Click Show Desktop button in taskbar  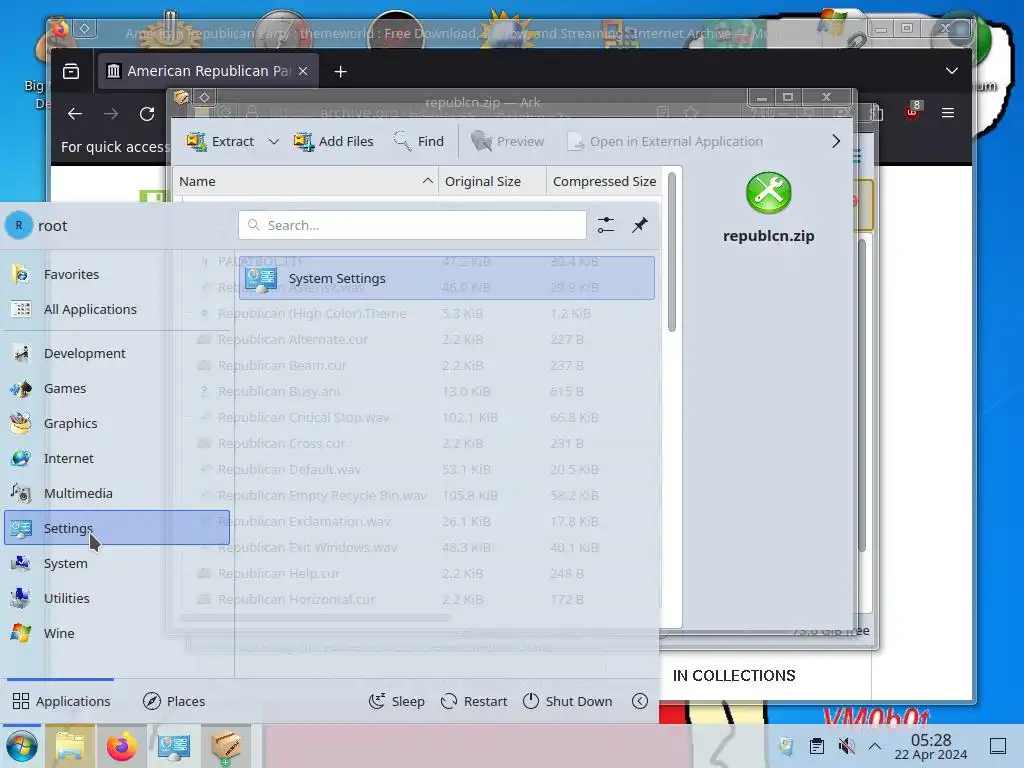pos(998,746)
